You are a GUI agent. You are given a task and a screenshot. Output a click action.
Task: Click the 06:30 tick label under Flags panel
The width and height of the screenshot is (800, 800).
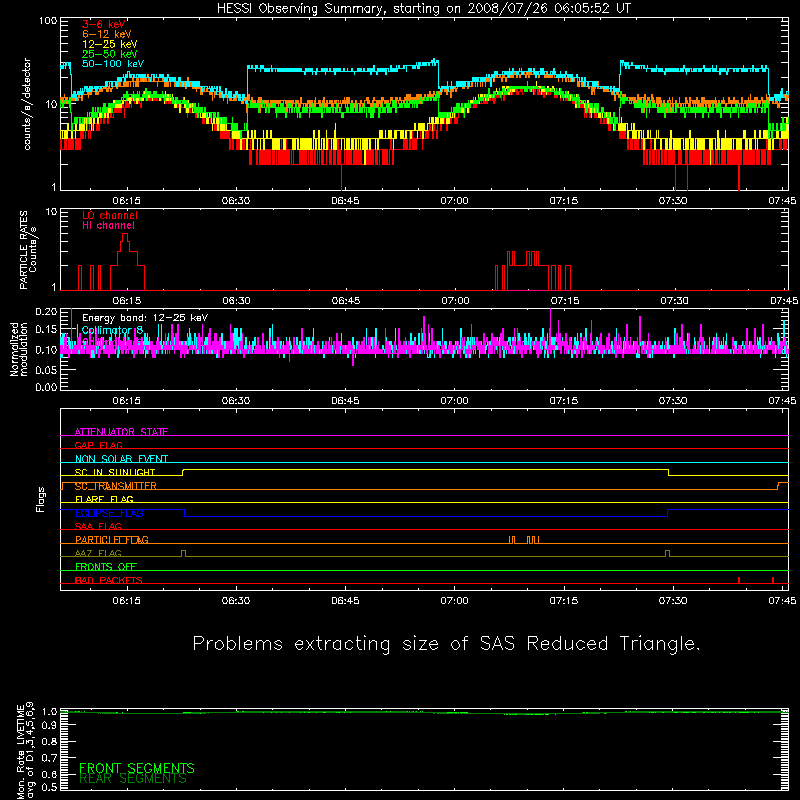tap(236, 601)
